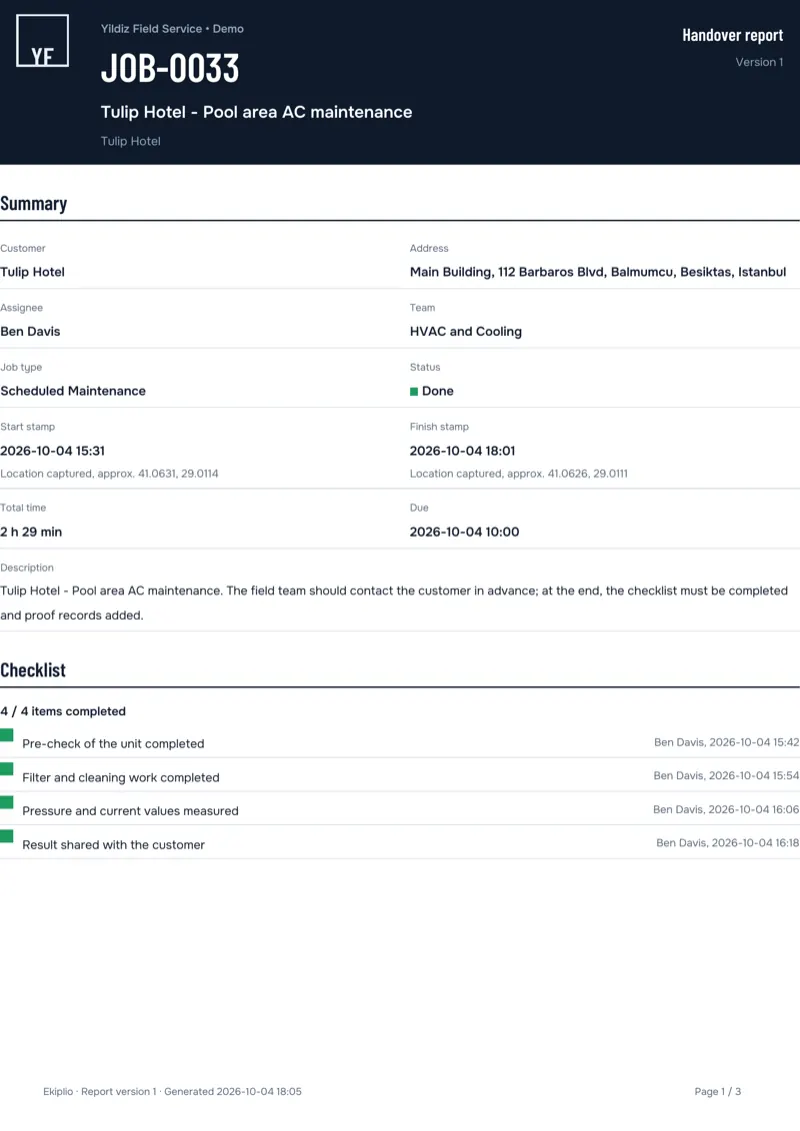Click the 'Handover report' label
This screenshot has height=1131, width=800.
tap(733, 35)
